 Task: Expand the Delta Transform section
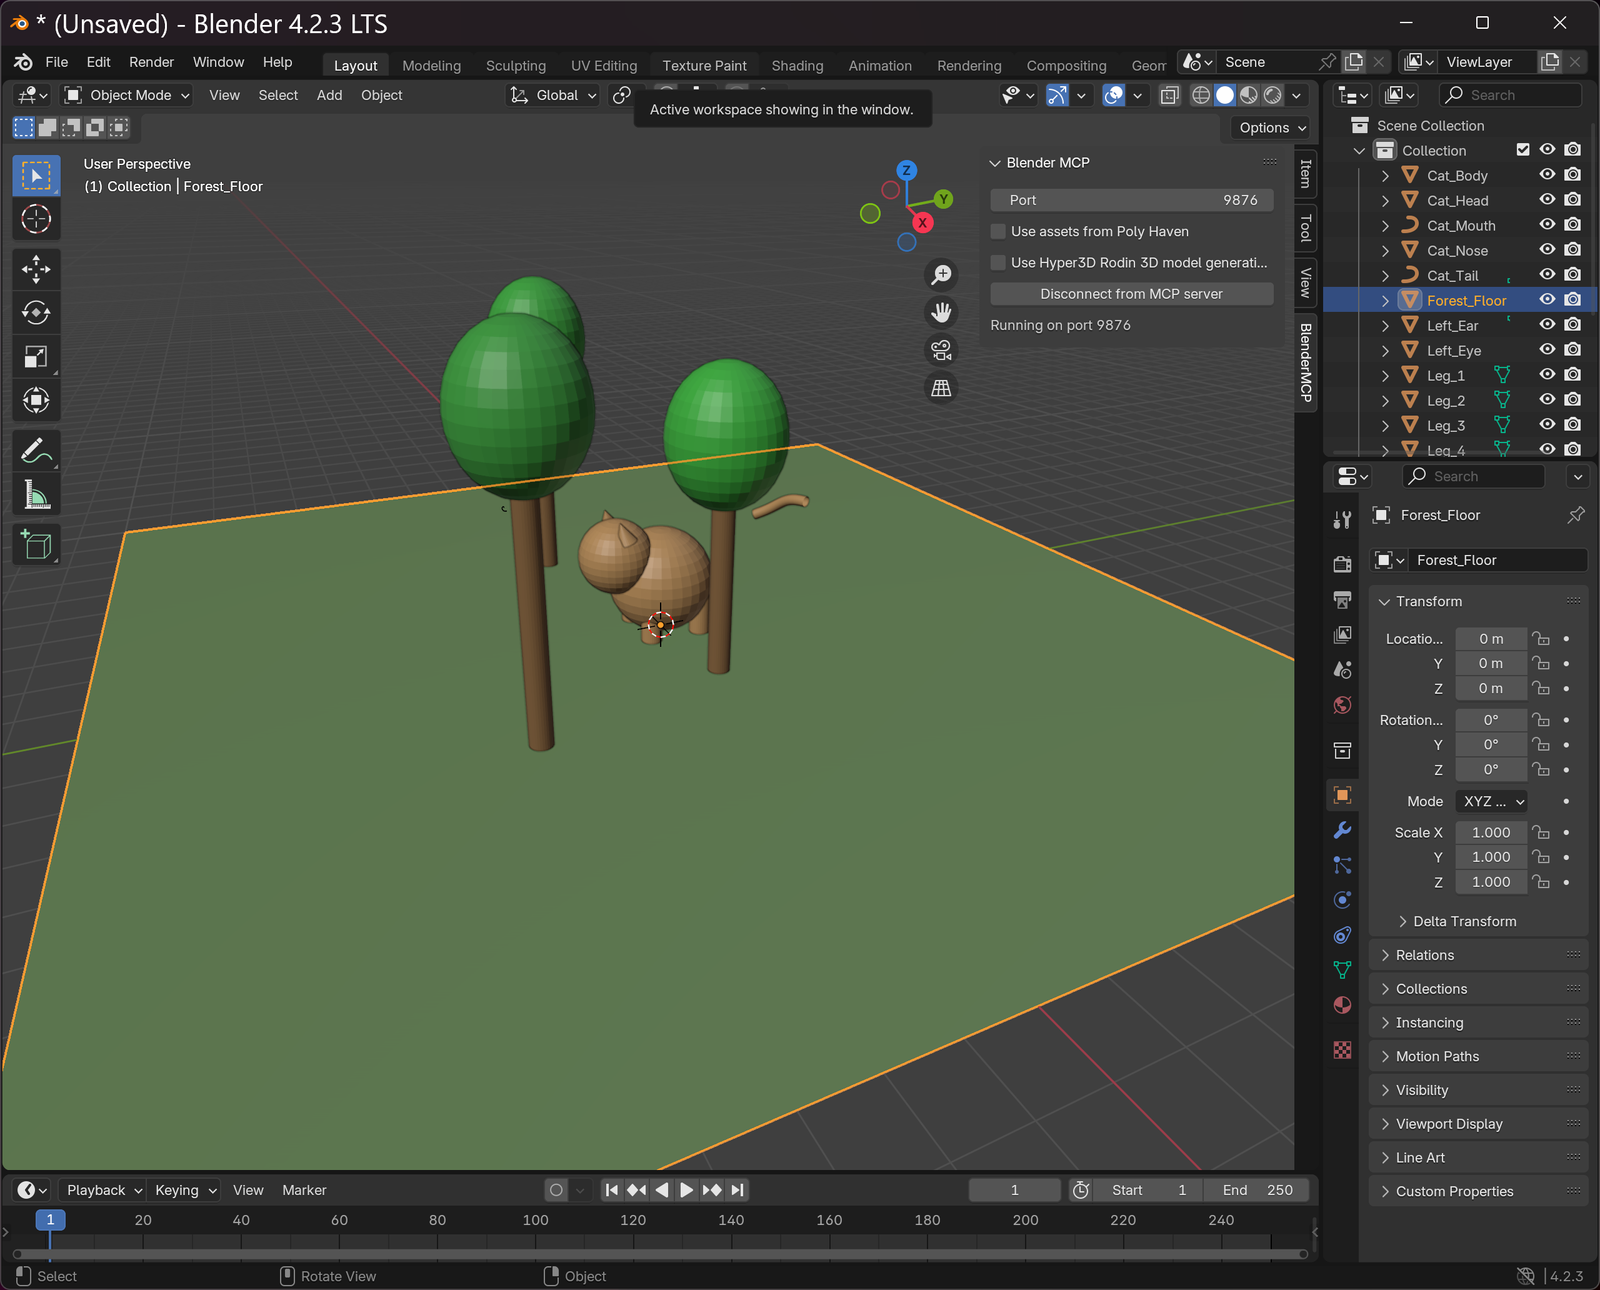click(1457, 921)
